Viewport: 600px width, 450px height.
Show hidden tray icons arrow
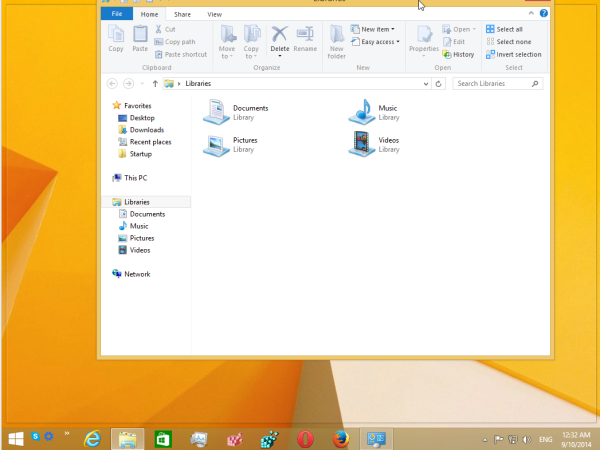(x=485, y=440)
